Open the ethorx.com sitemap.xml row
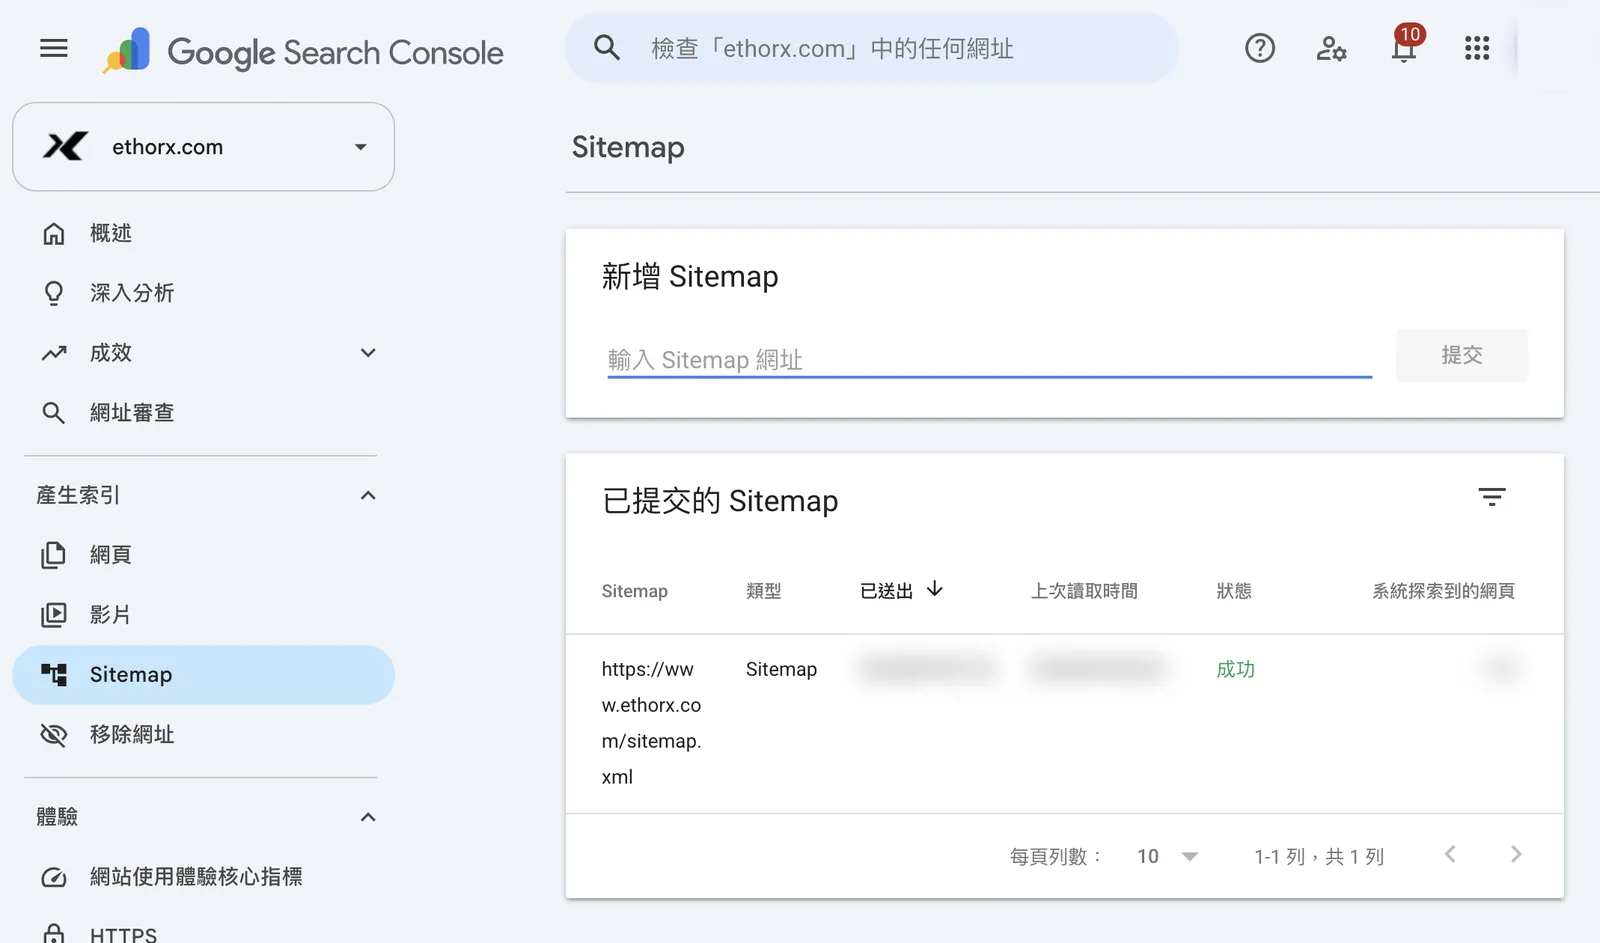This screenshot has width=1600, height=943. pyautogui.click(x=1064, y=723)
